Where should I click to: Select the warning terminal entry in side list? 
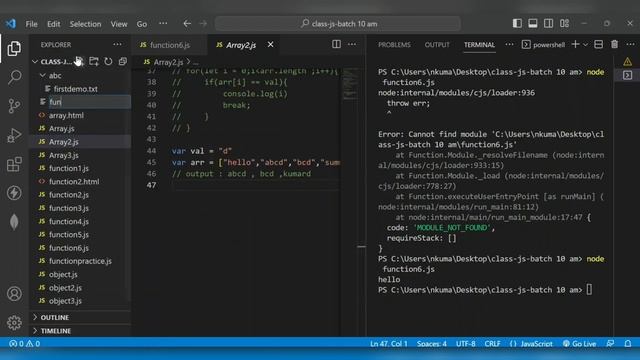coord(627,62)
